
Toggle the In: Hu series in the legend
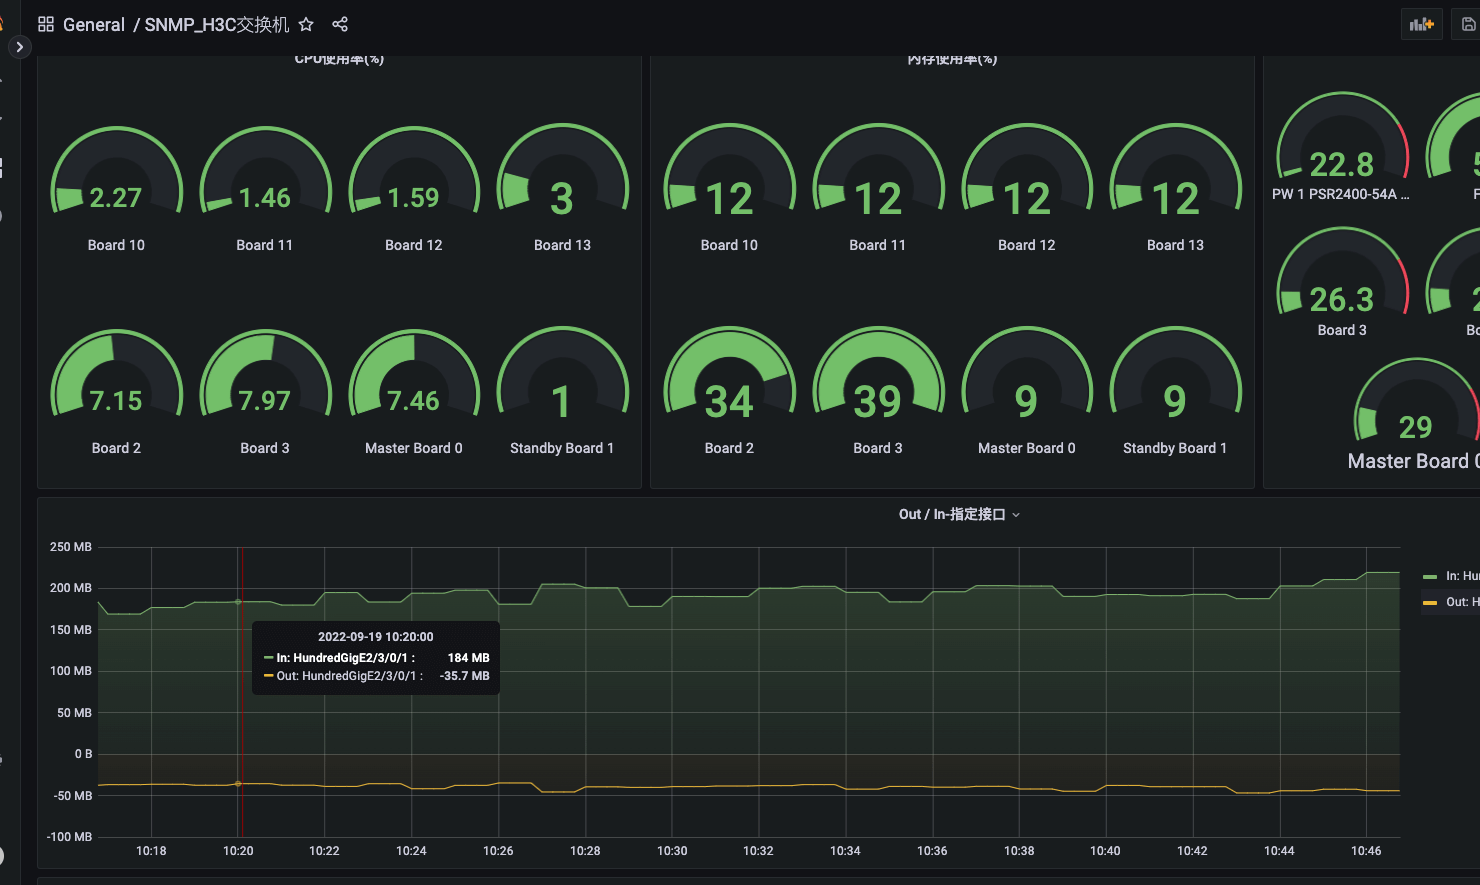point(1462,576)
